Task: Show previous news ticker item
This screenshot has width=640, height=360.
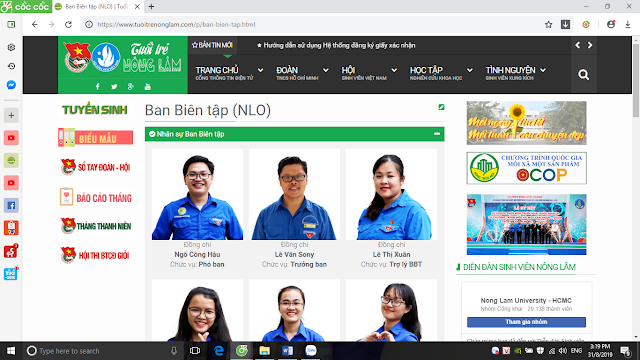Action: click(x=577, y=45)
